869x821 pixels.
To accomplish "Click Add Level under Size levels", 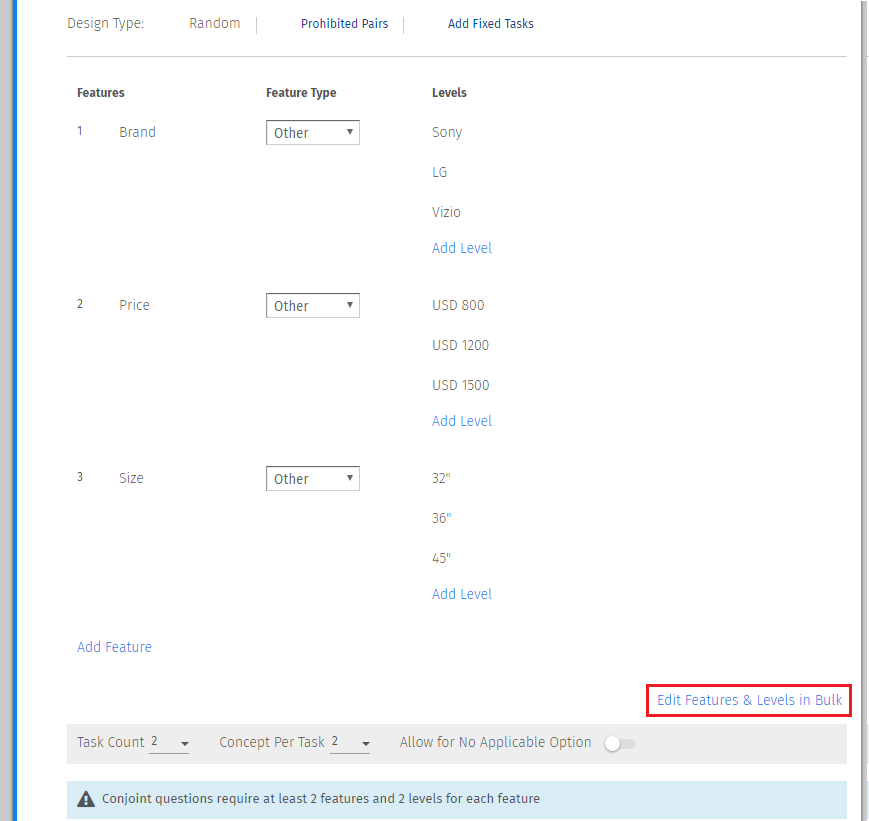I will tap(461, 594).
